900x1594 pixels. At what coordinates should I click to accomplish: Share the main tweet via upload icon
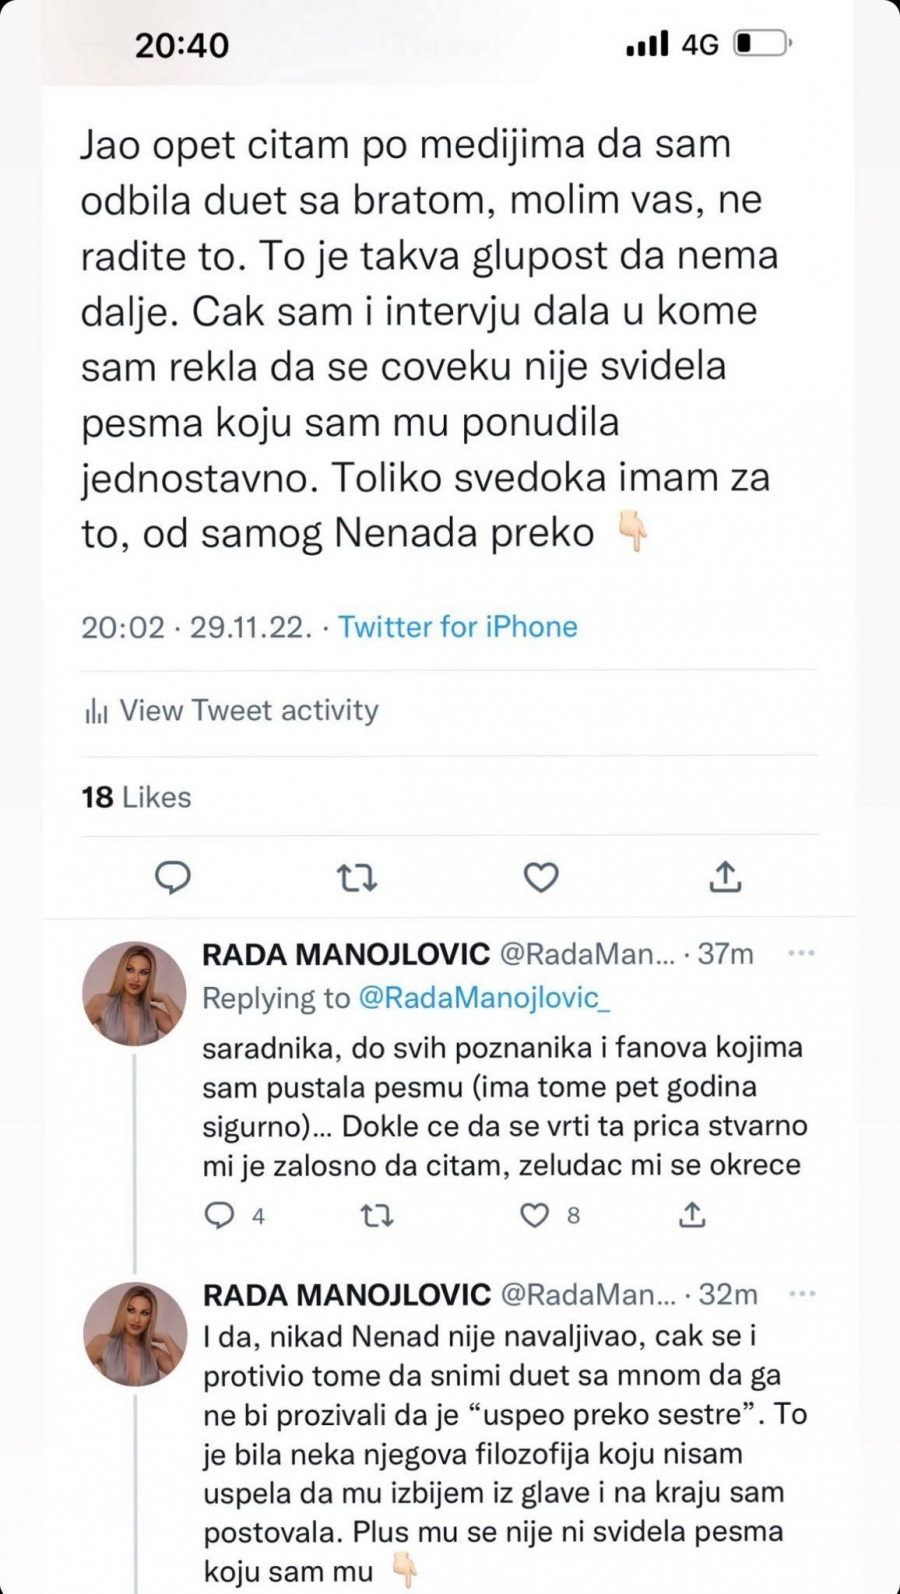tap(726, 877)
